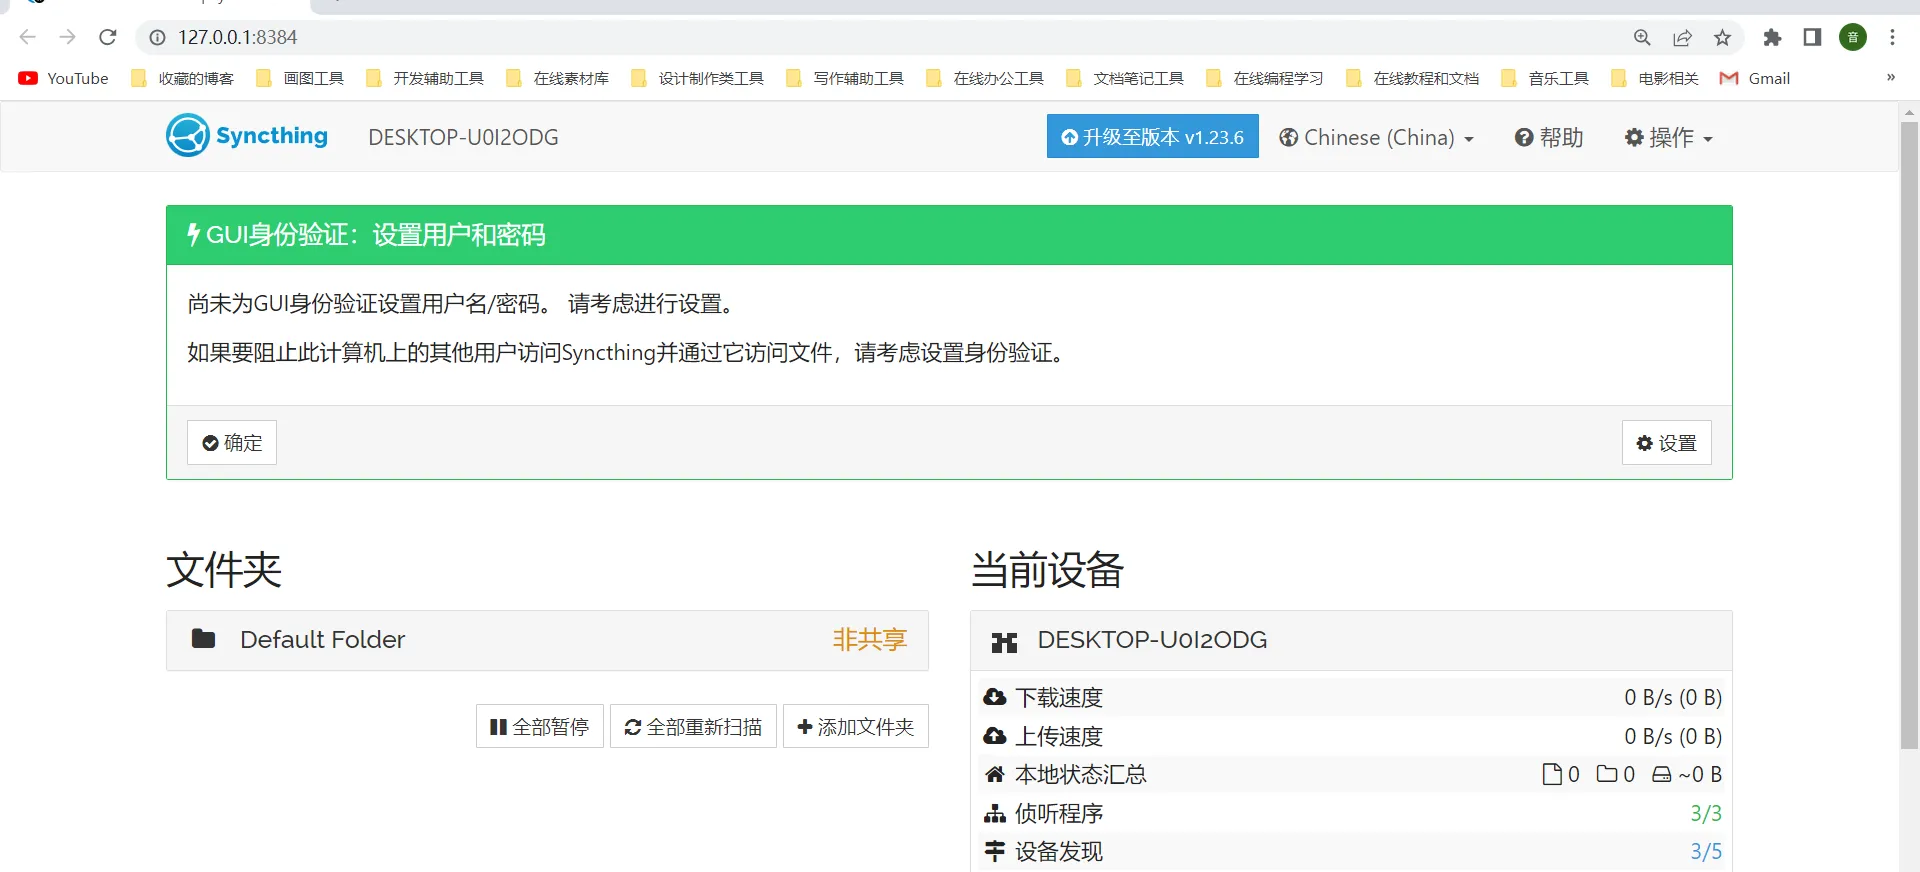Click the 3/3 listeners value
This screenshot has height=872, width=1920.
tap(1706, 813)
